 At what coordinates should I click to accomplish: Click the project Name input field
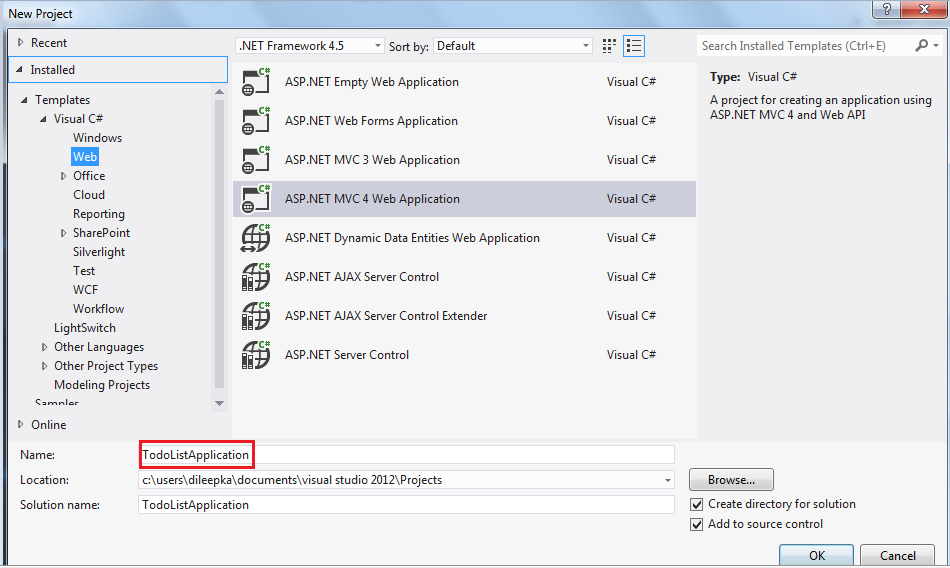tap(406, 455)
